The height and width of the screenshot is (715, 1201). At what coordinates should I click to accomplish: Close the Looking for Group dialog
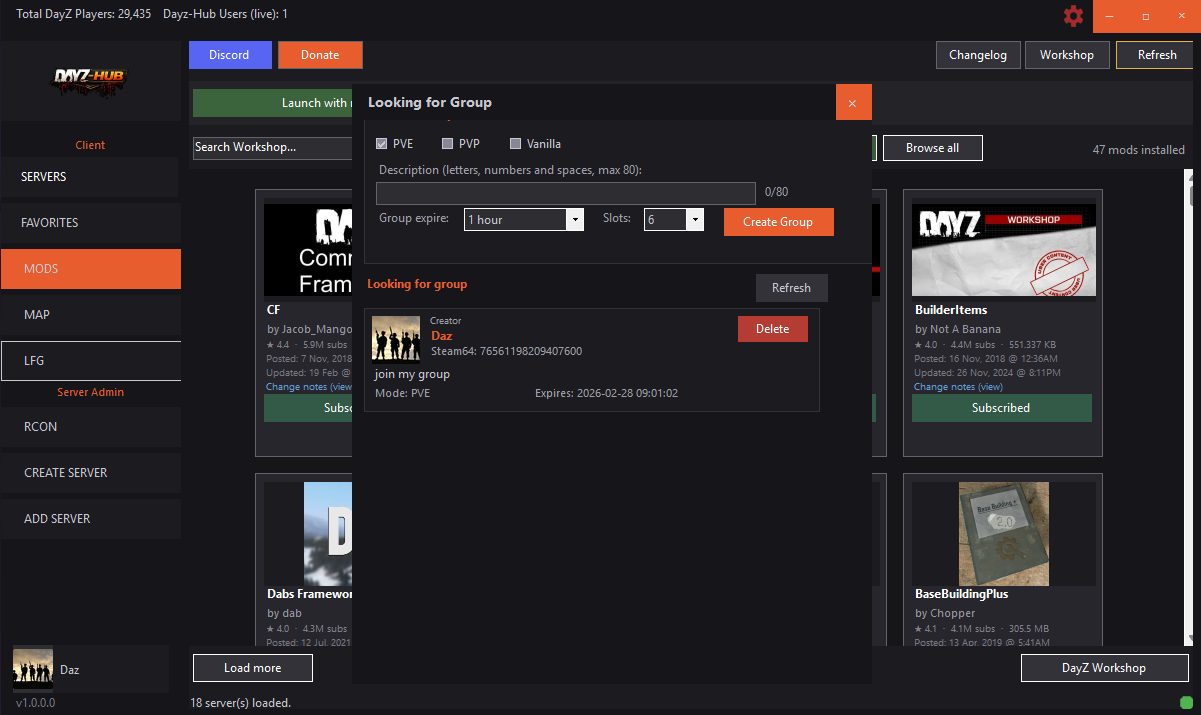[853, 103]
